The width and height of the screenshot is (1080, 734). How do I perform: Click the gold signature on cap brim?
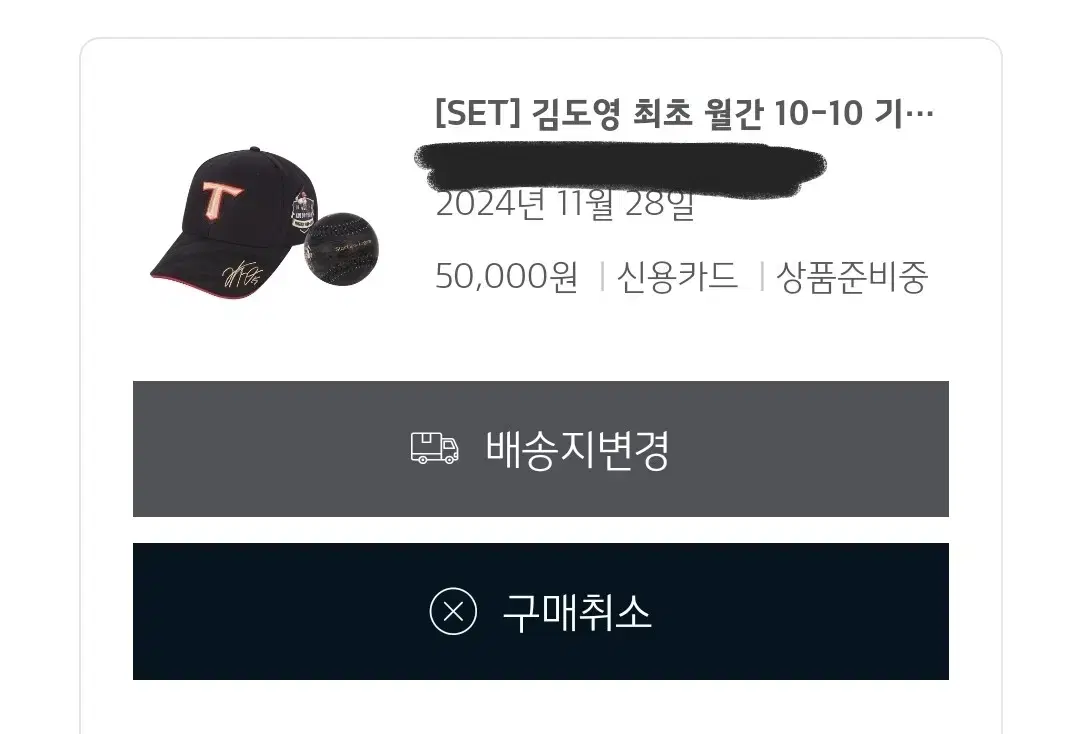click(x=242, y=273)
